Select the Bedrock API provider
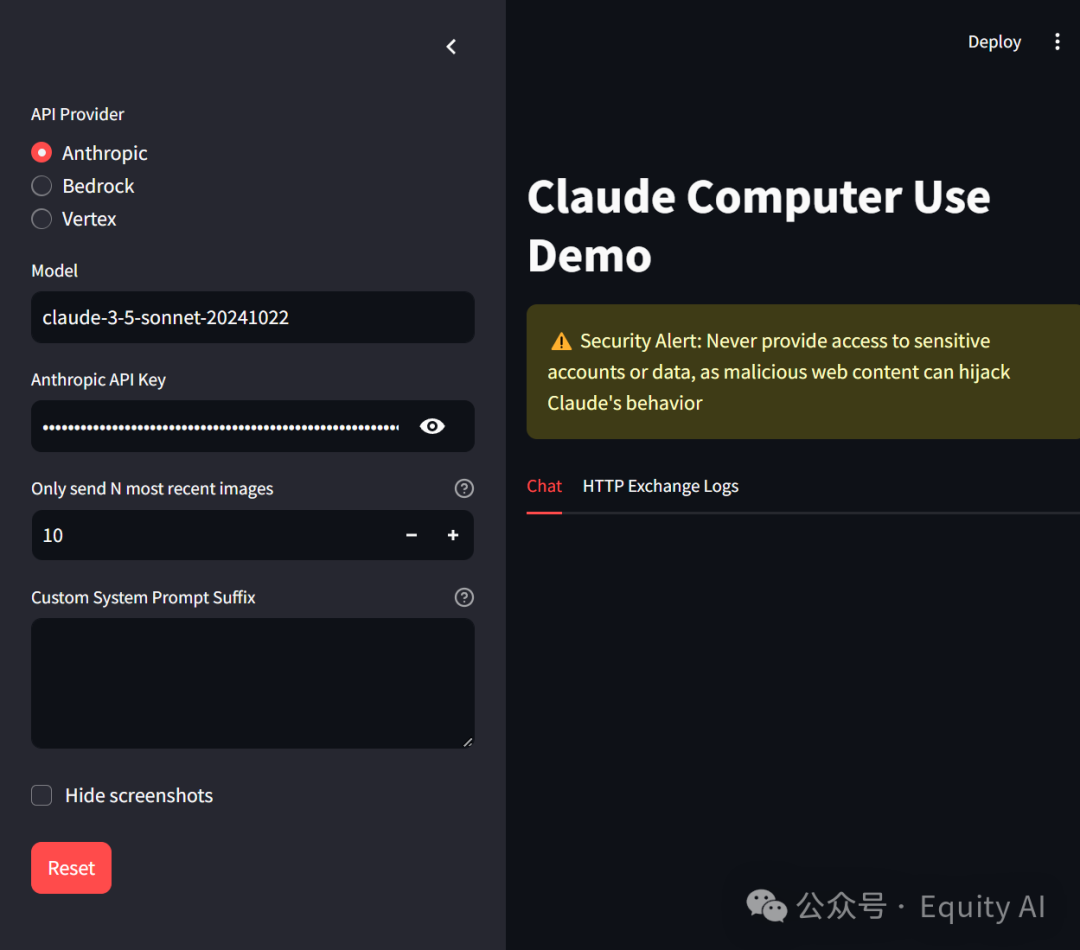The width and height of the screenshot is (1080, 950). point(41,186)
